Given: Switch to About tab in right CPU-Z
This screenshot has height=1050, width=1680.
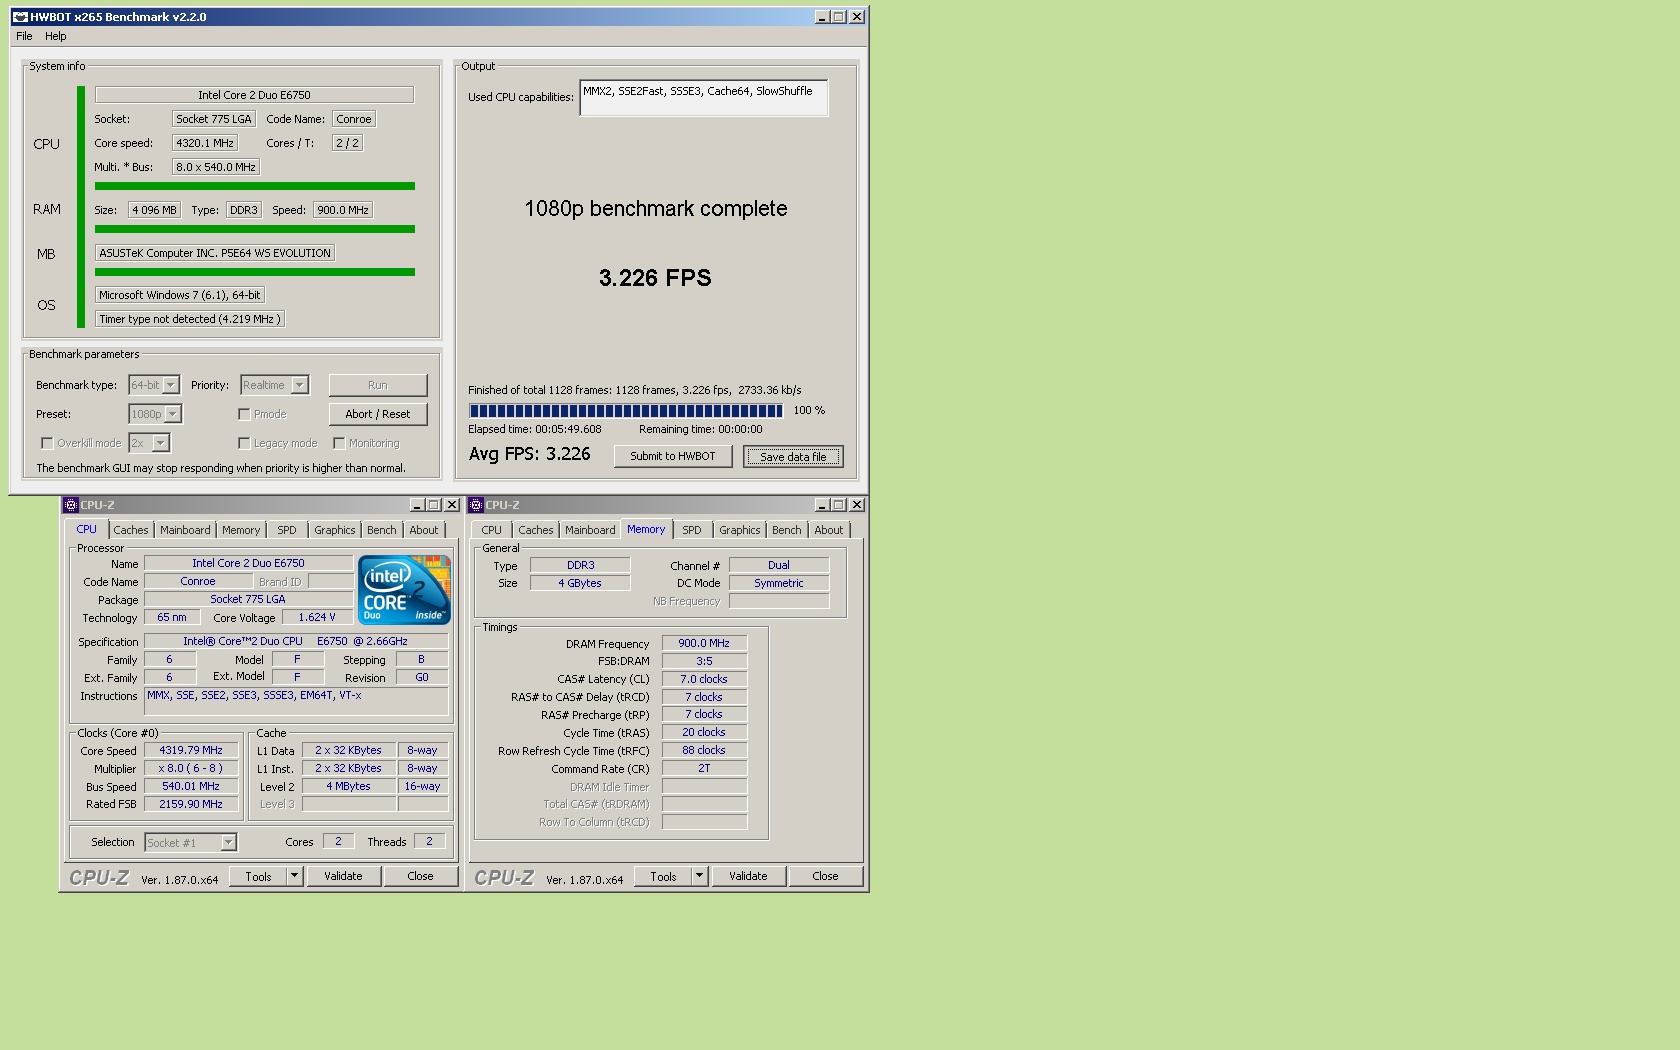Looking at the screenshot, I should 829,530.
